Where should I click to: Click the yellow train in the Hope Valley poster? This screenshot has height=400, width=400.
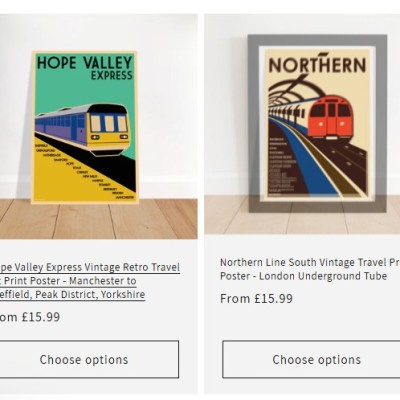(82, 130)
